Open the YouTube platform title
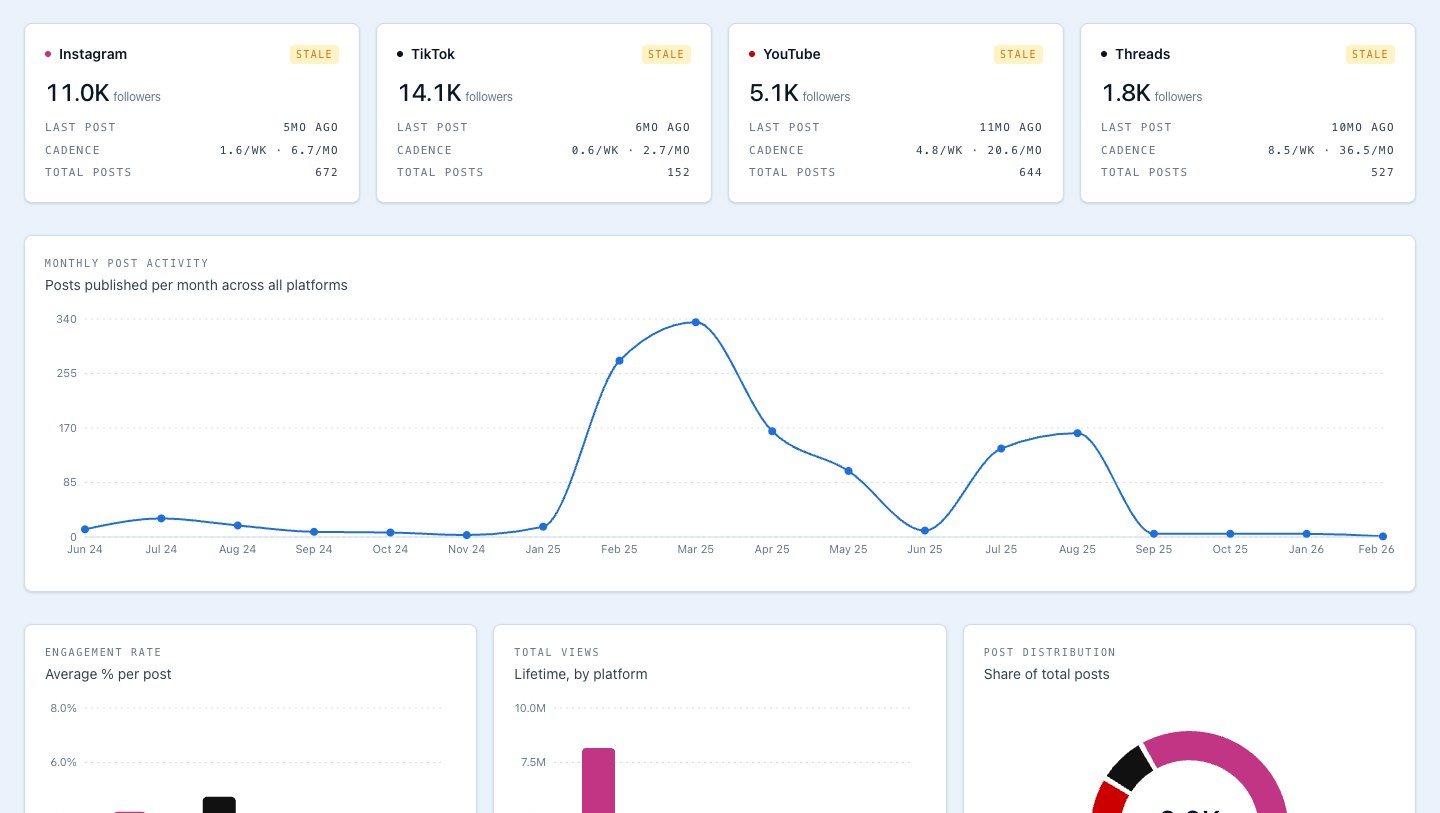This screenshot has width=1440, height=813. pos(792,54)
